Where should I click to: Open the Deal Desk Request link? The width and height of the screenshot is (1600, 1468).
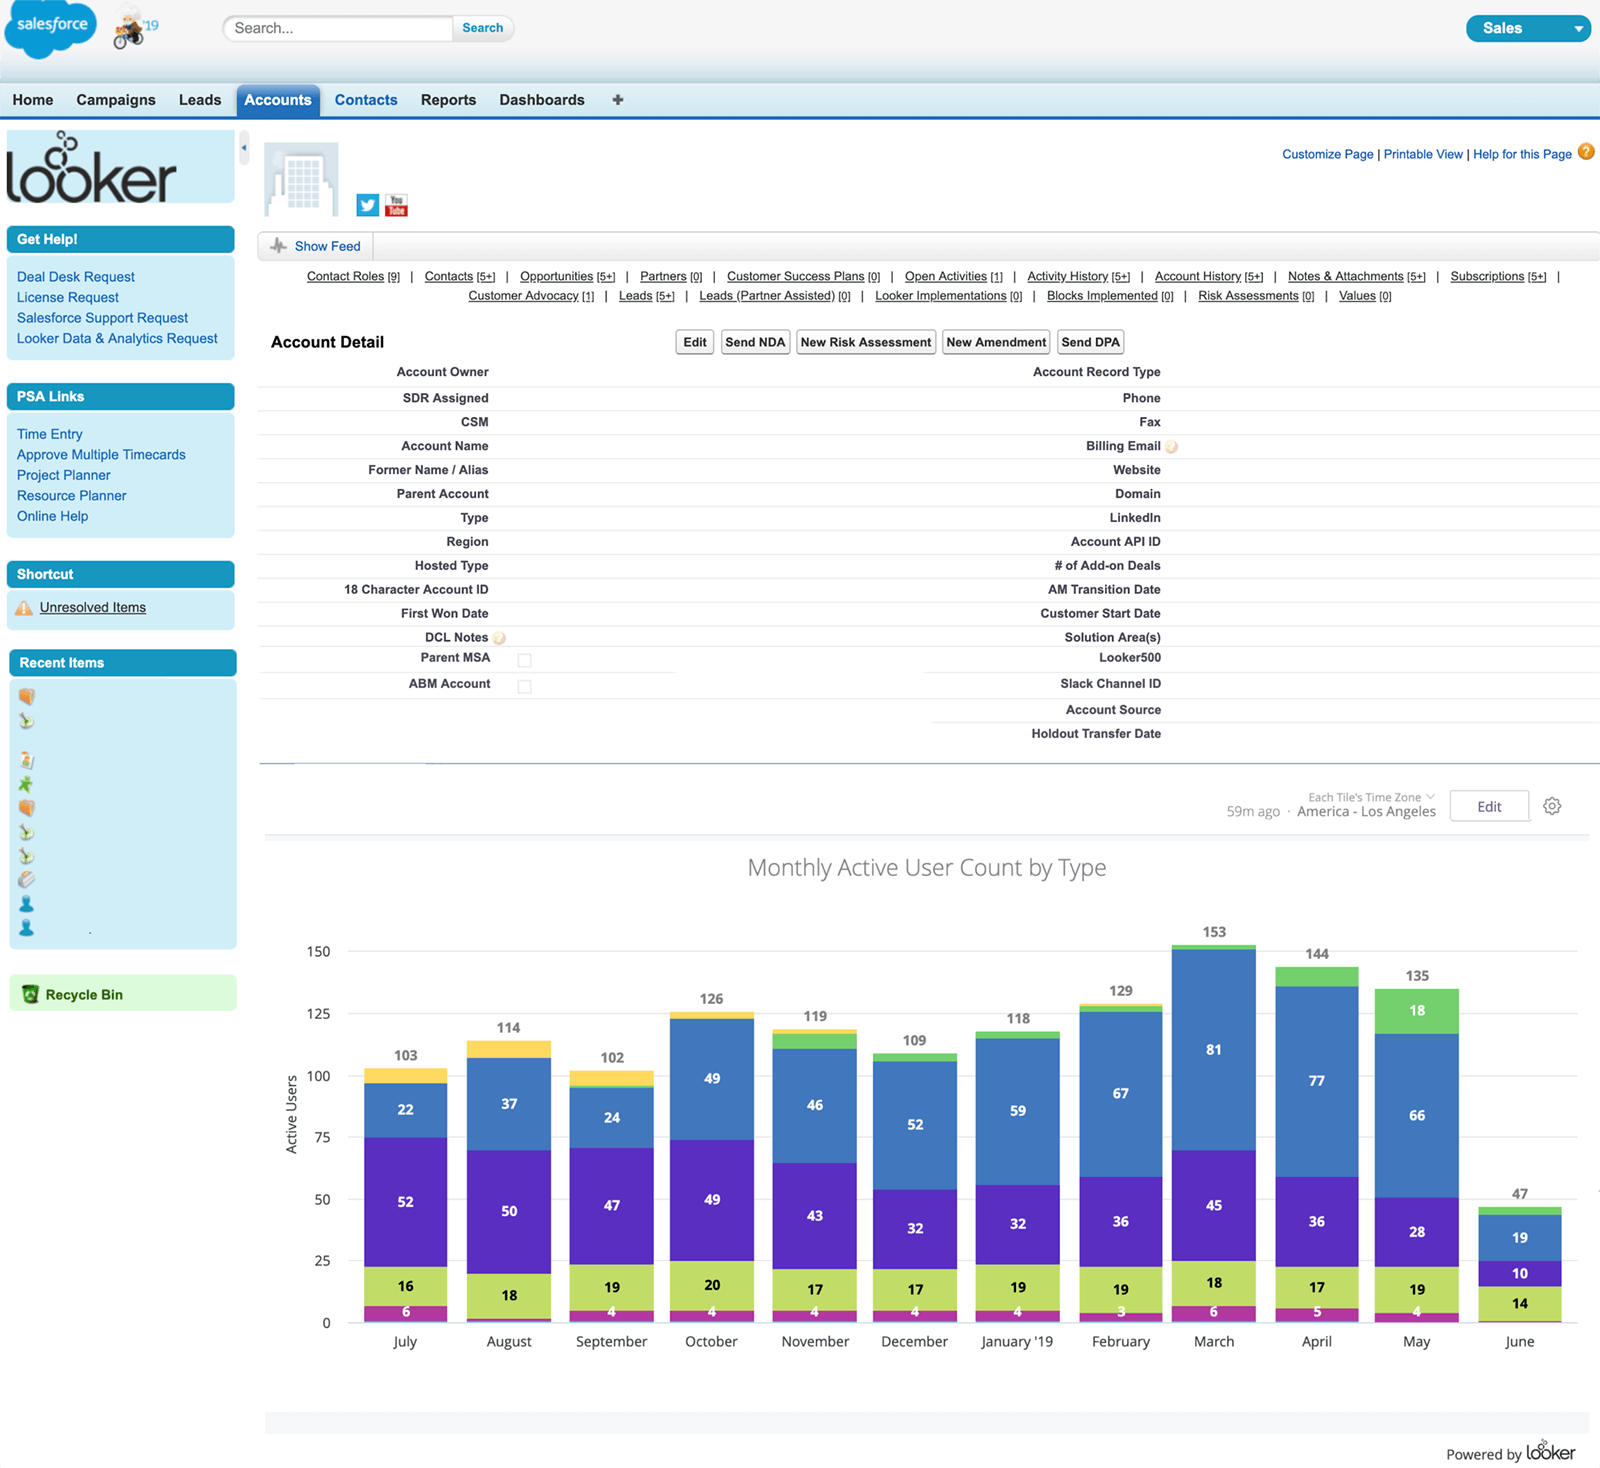point(76,277)
